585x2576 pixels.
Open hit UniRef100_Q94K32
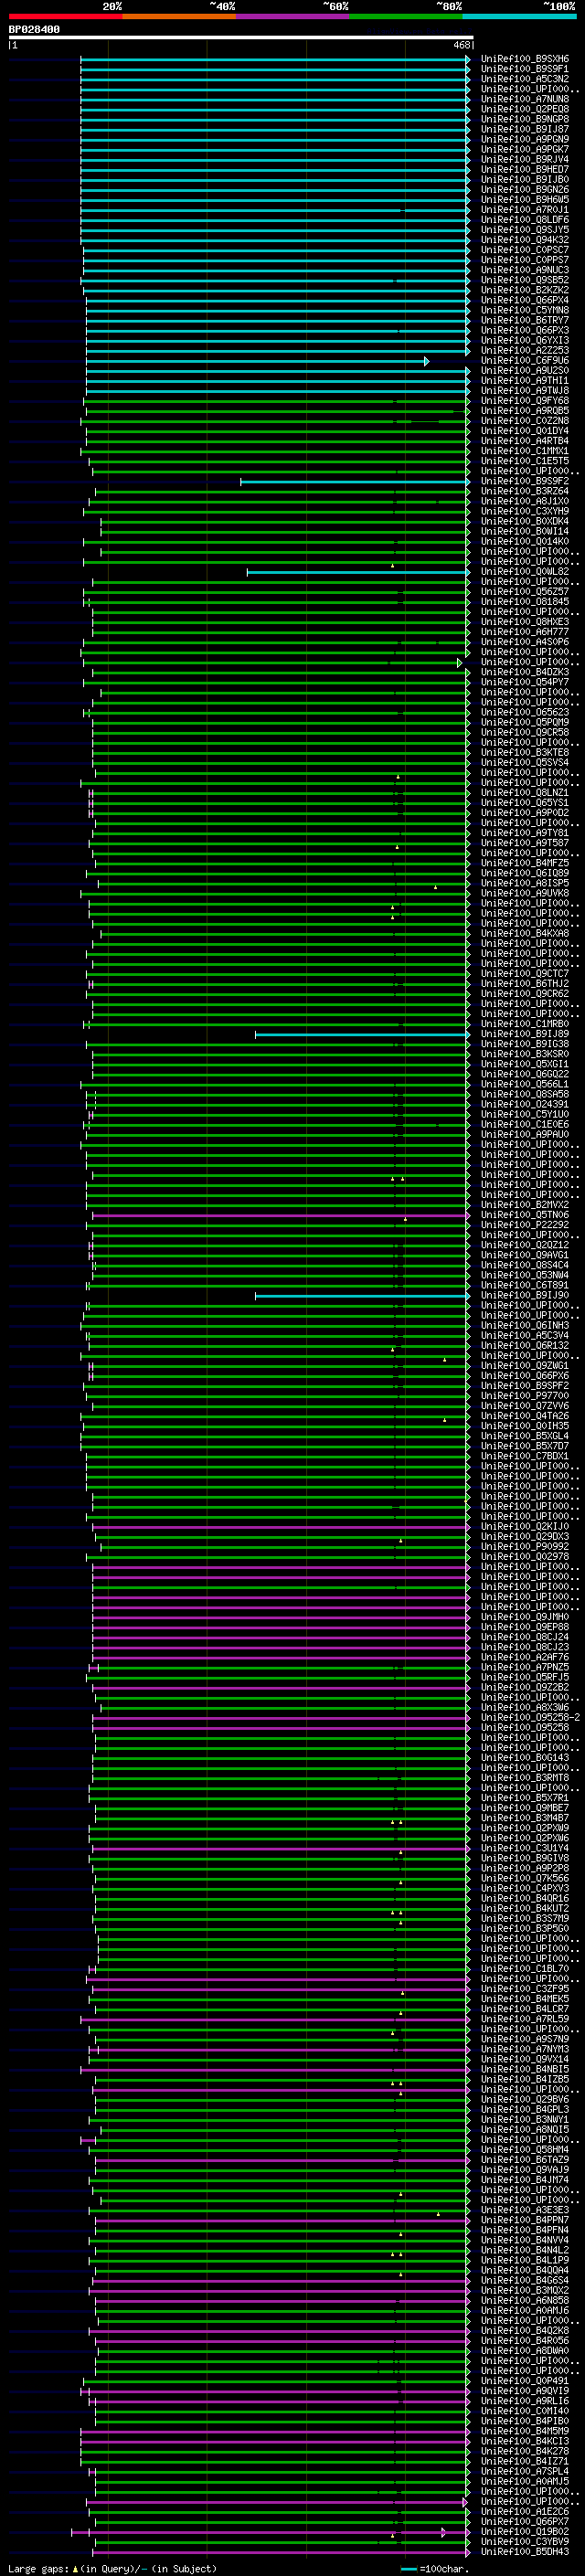click(x=525, y=239)
